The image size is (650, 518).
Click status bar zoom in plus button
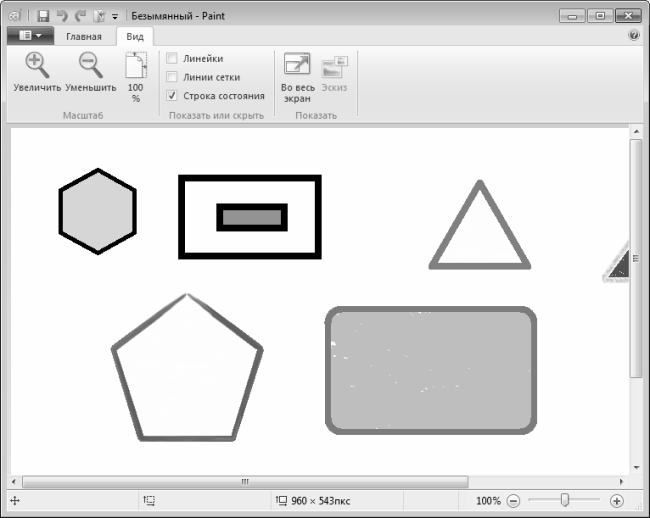tap(616, 501)
